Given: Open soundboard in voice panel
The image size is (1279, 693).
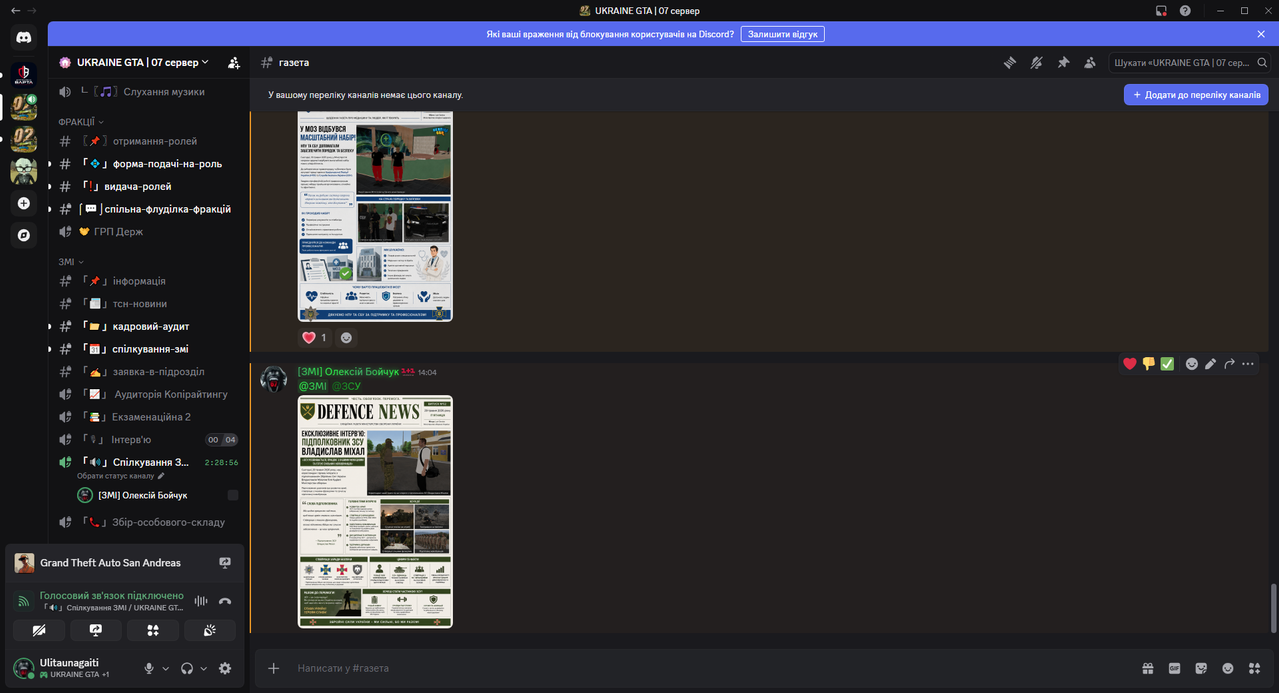Looking at the screenshot, I should [210, 630].
